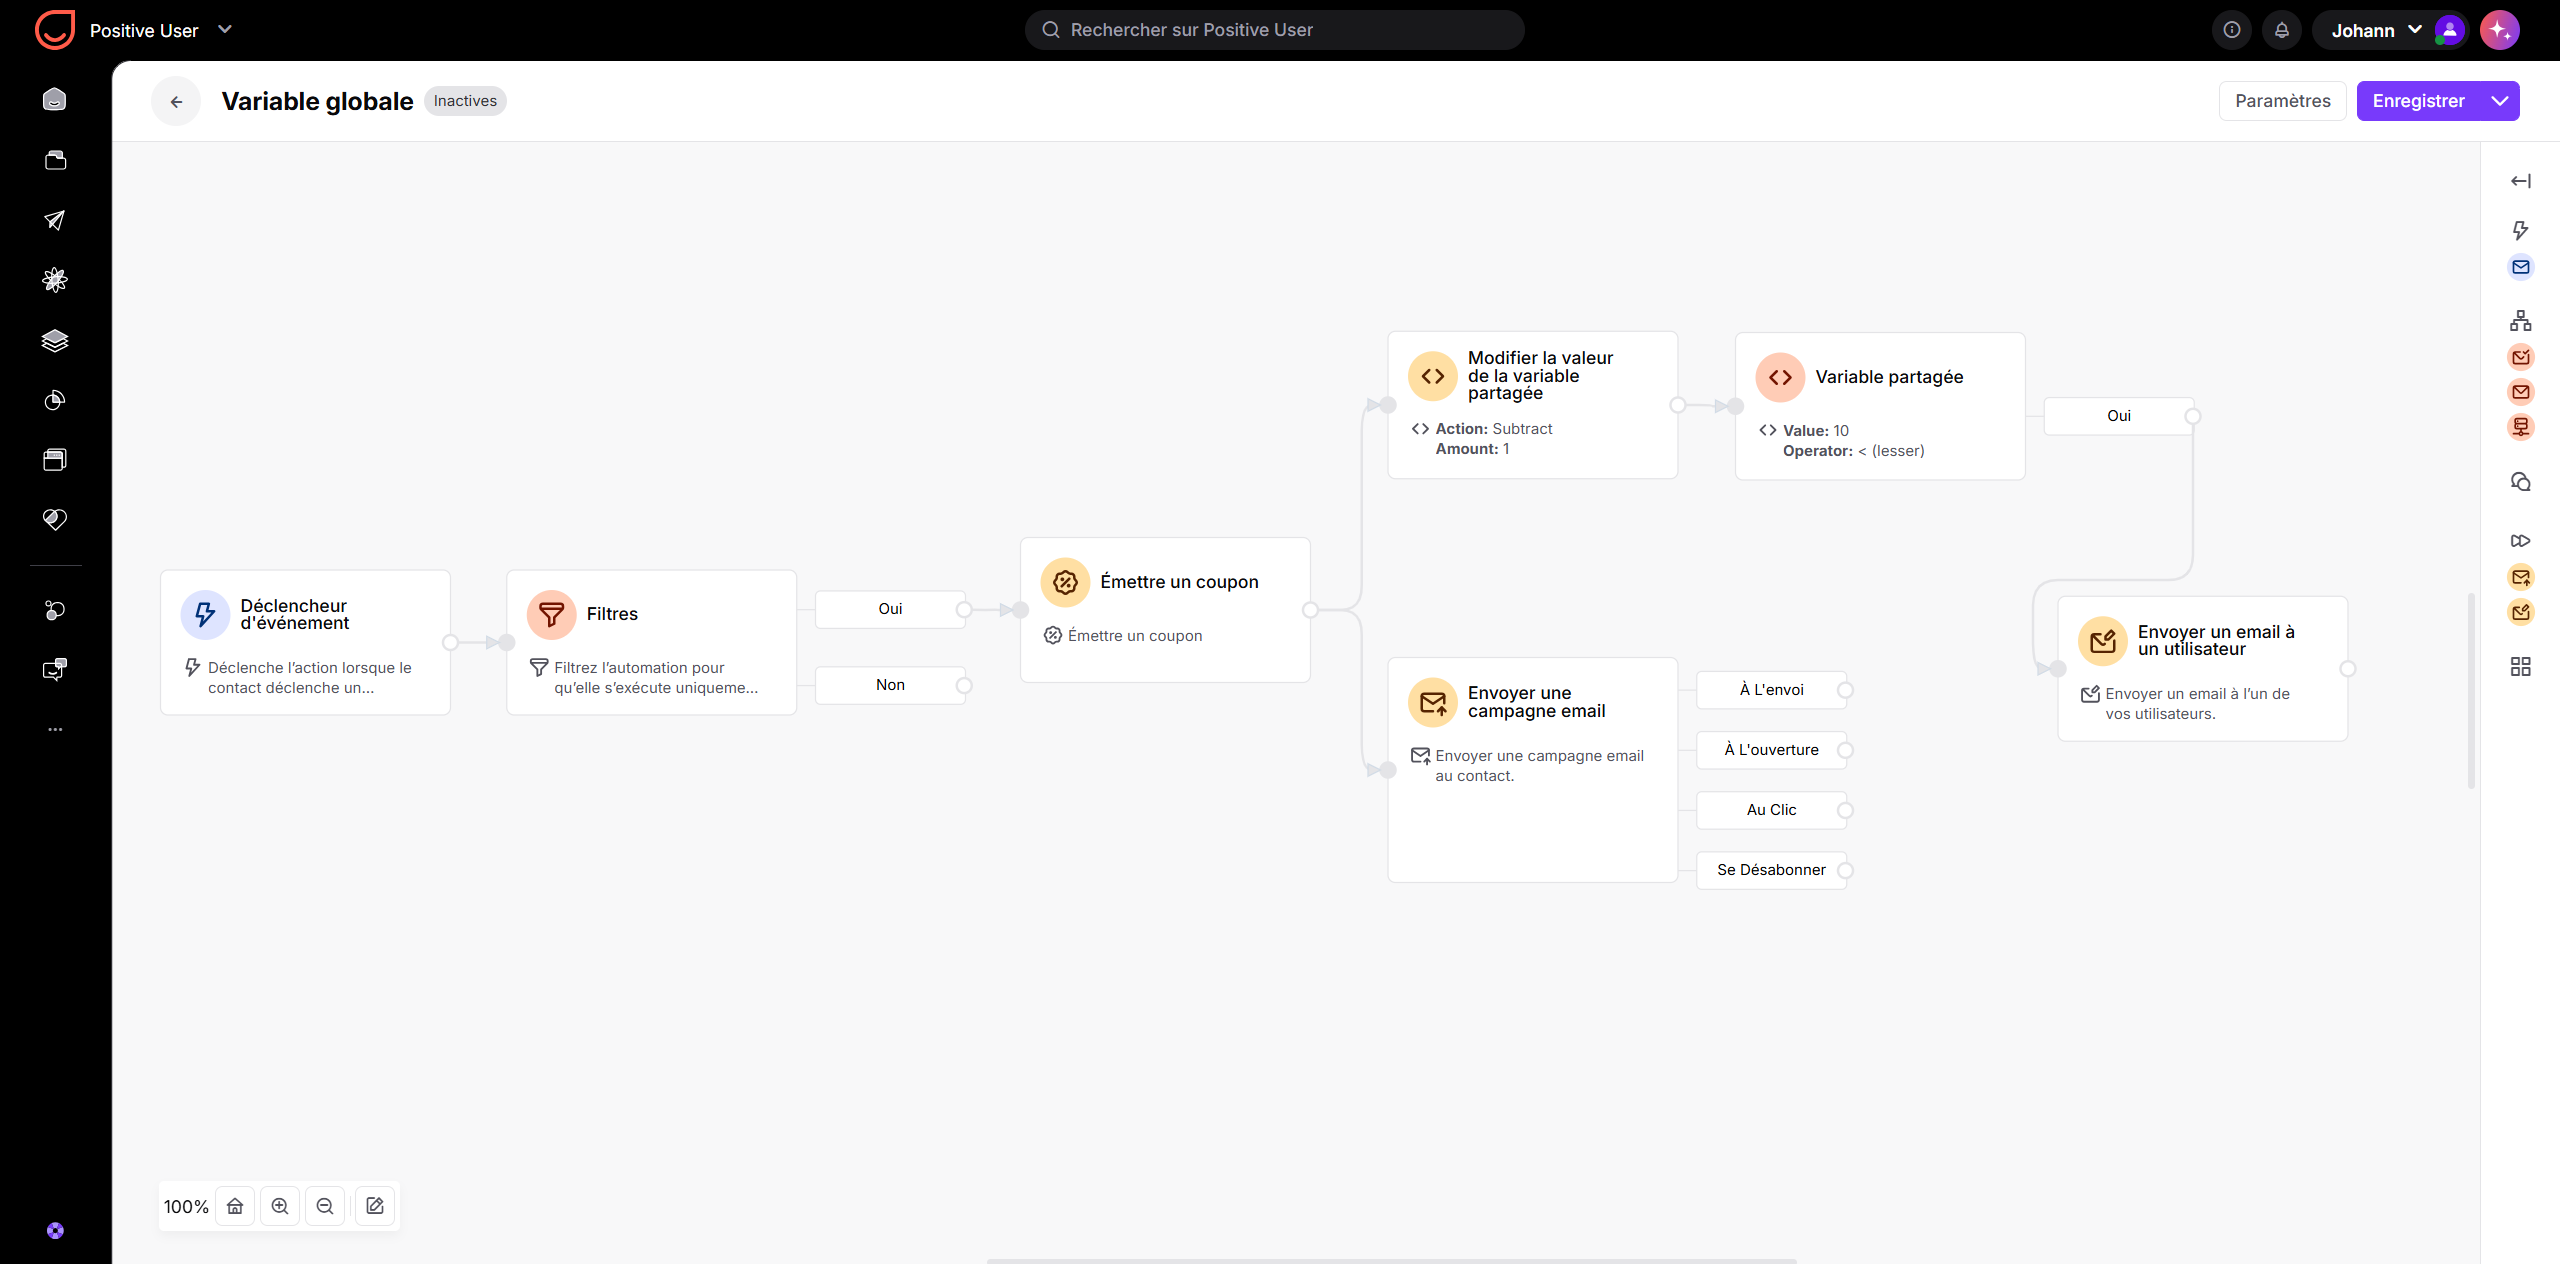Click the Rechercher sur Positive User field
Viewport: 2560px width, 1264px height.
pos(1275,30)
